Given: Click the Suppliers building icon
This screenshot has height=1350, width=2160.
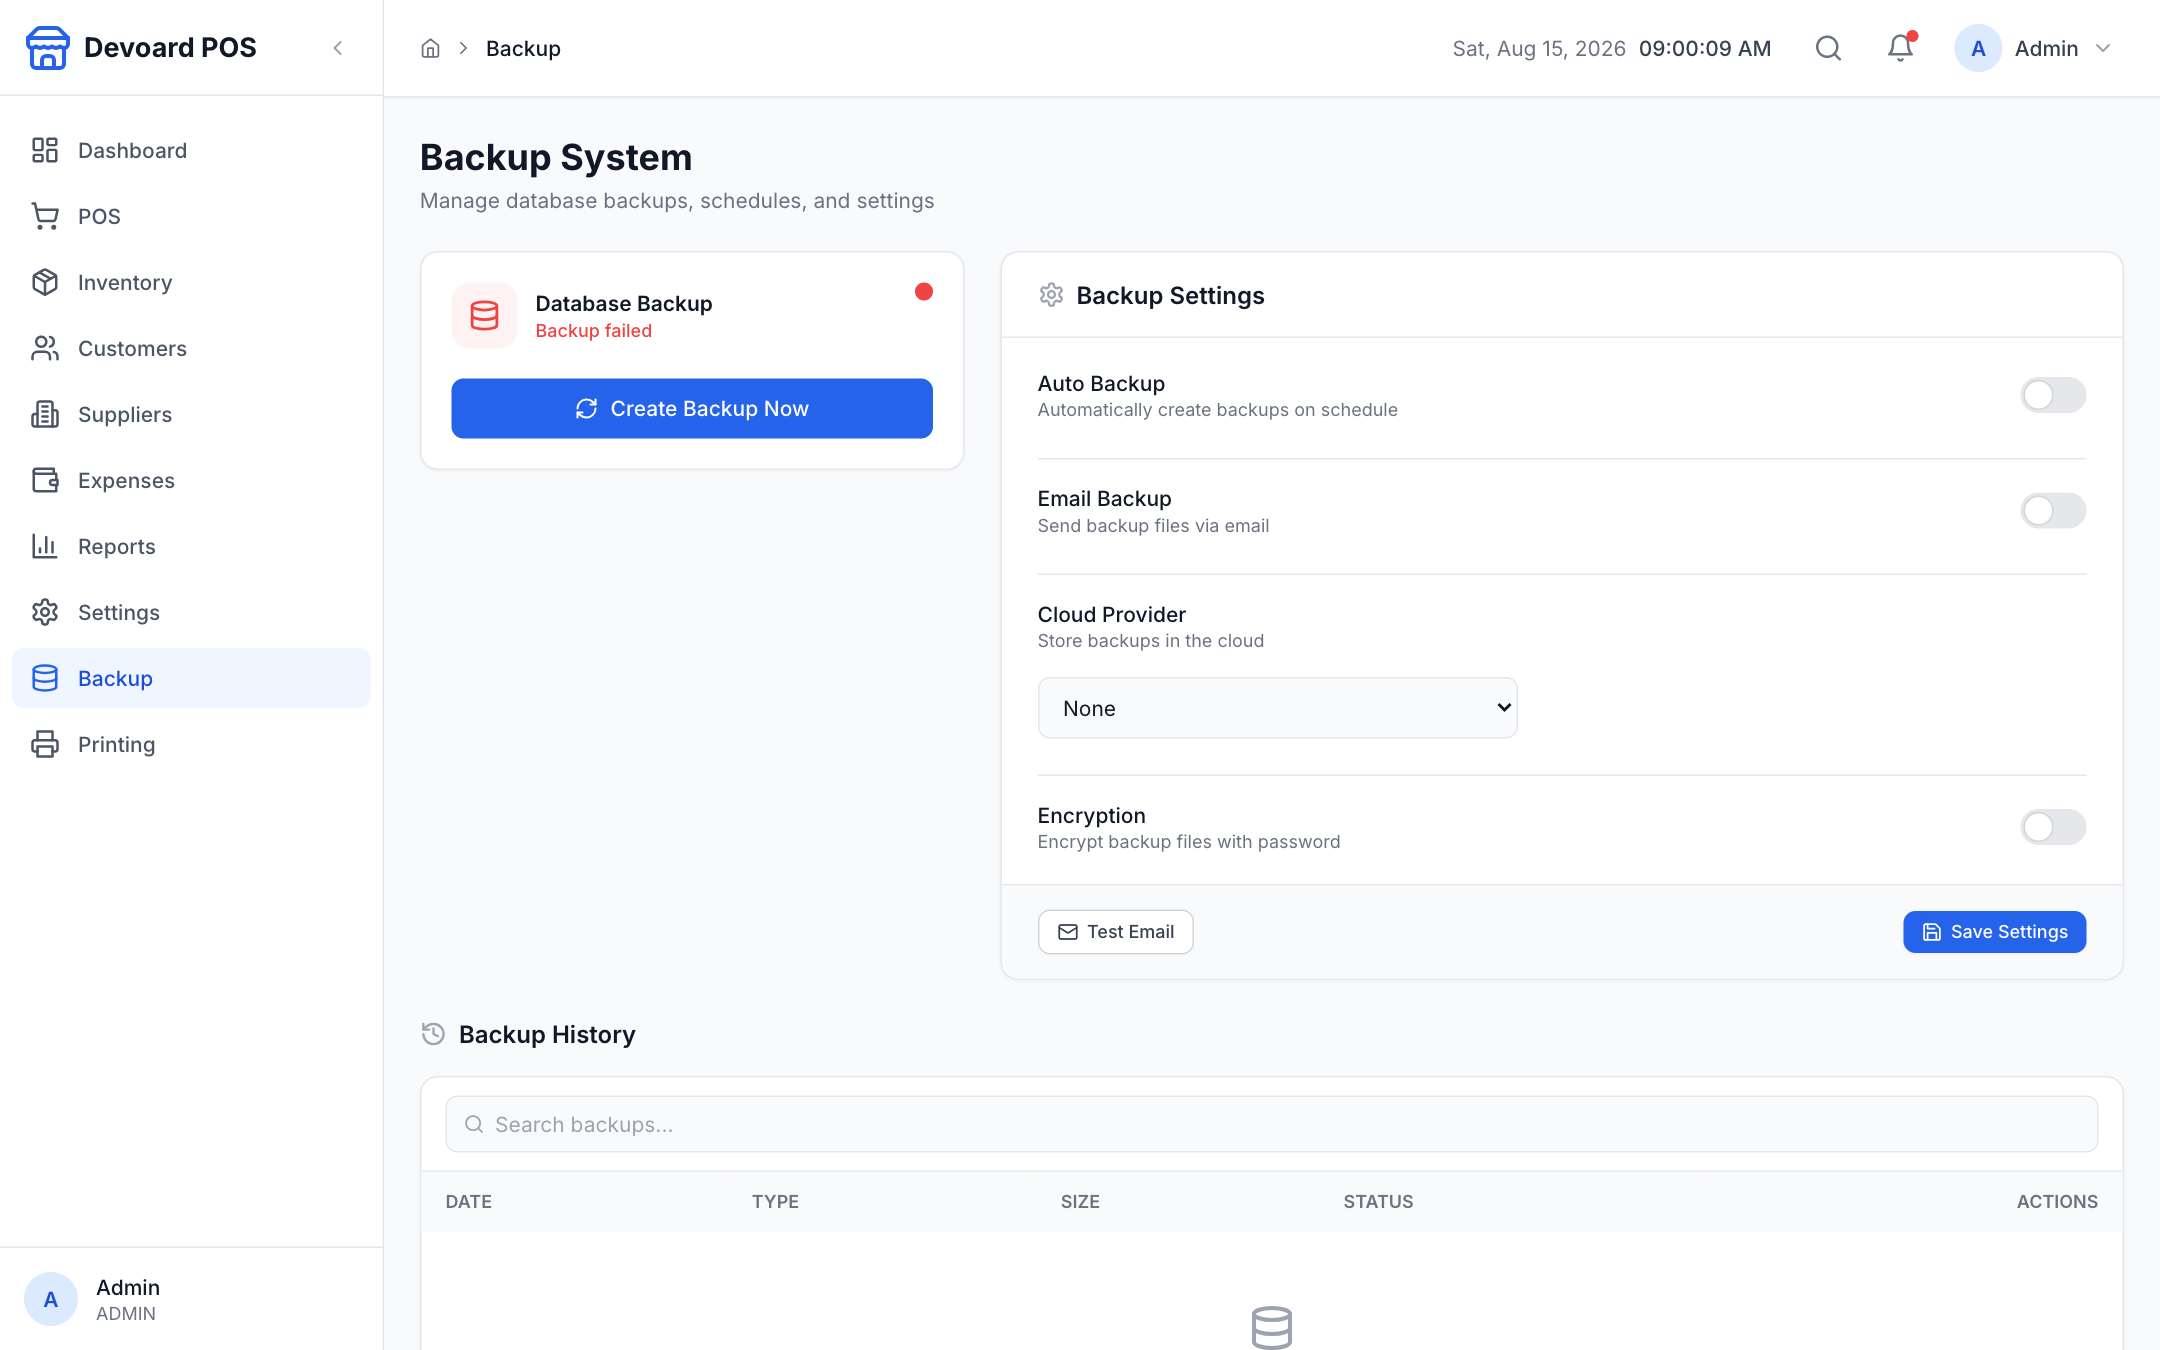Looking at the screenshot, I should [x=45, y=414].
